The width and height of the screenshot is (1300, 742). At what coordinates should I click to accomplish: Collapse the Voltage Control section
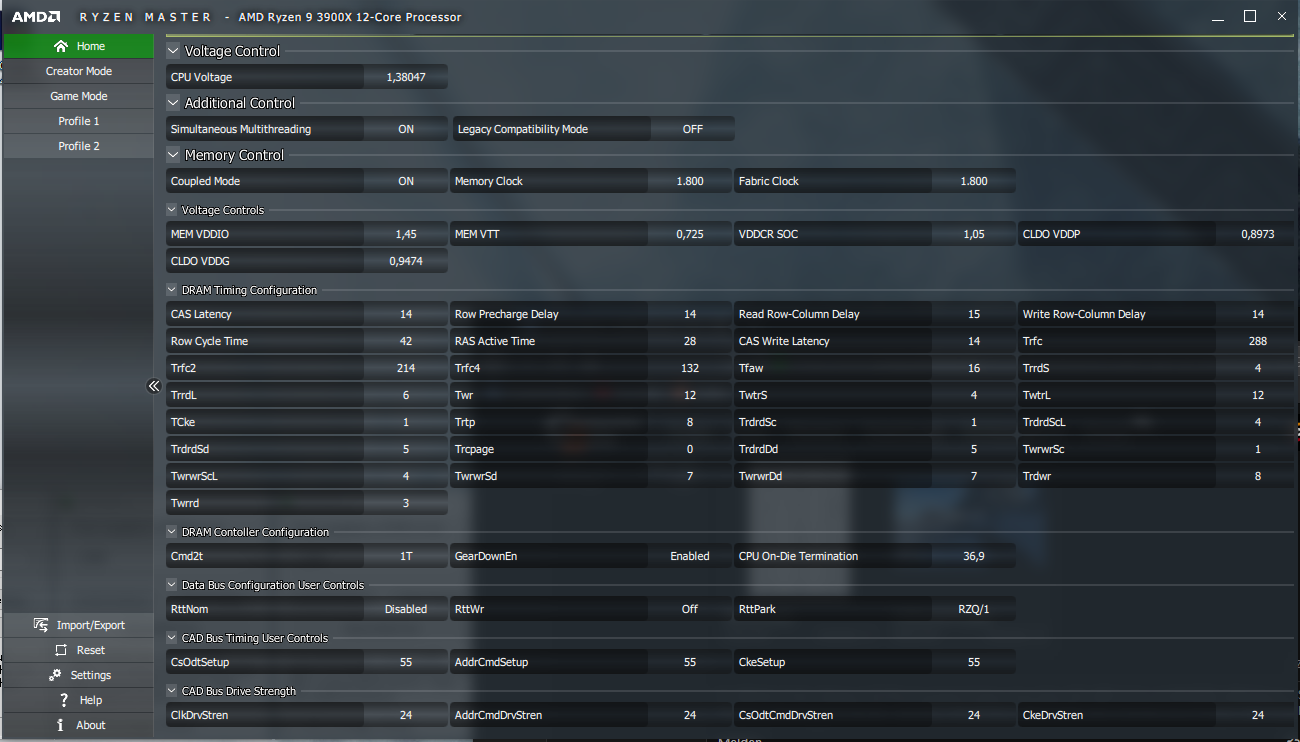(x=173, y=51)
